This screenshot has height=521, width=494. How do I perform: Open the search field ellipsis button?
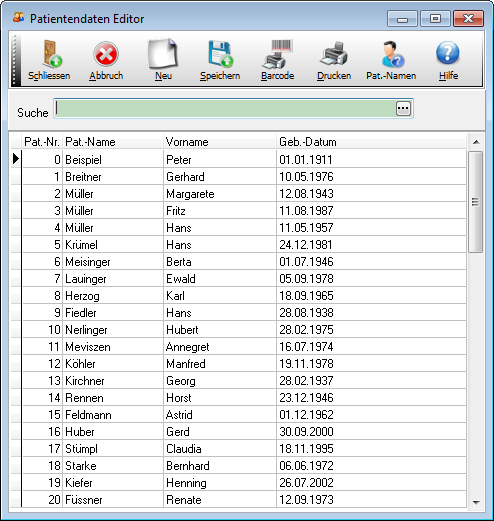click(x=403, y=108)
